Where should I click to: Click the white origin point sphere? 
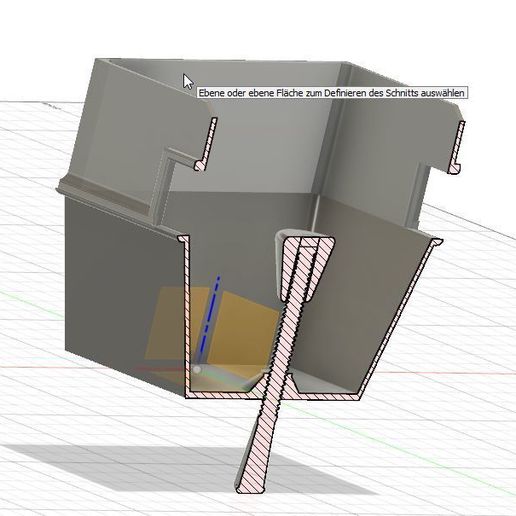(197, 369)
